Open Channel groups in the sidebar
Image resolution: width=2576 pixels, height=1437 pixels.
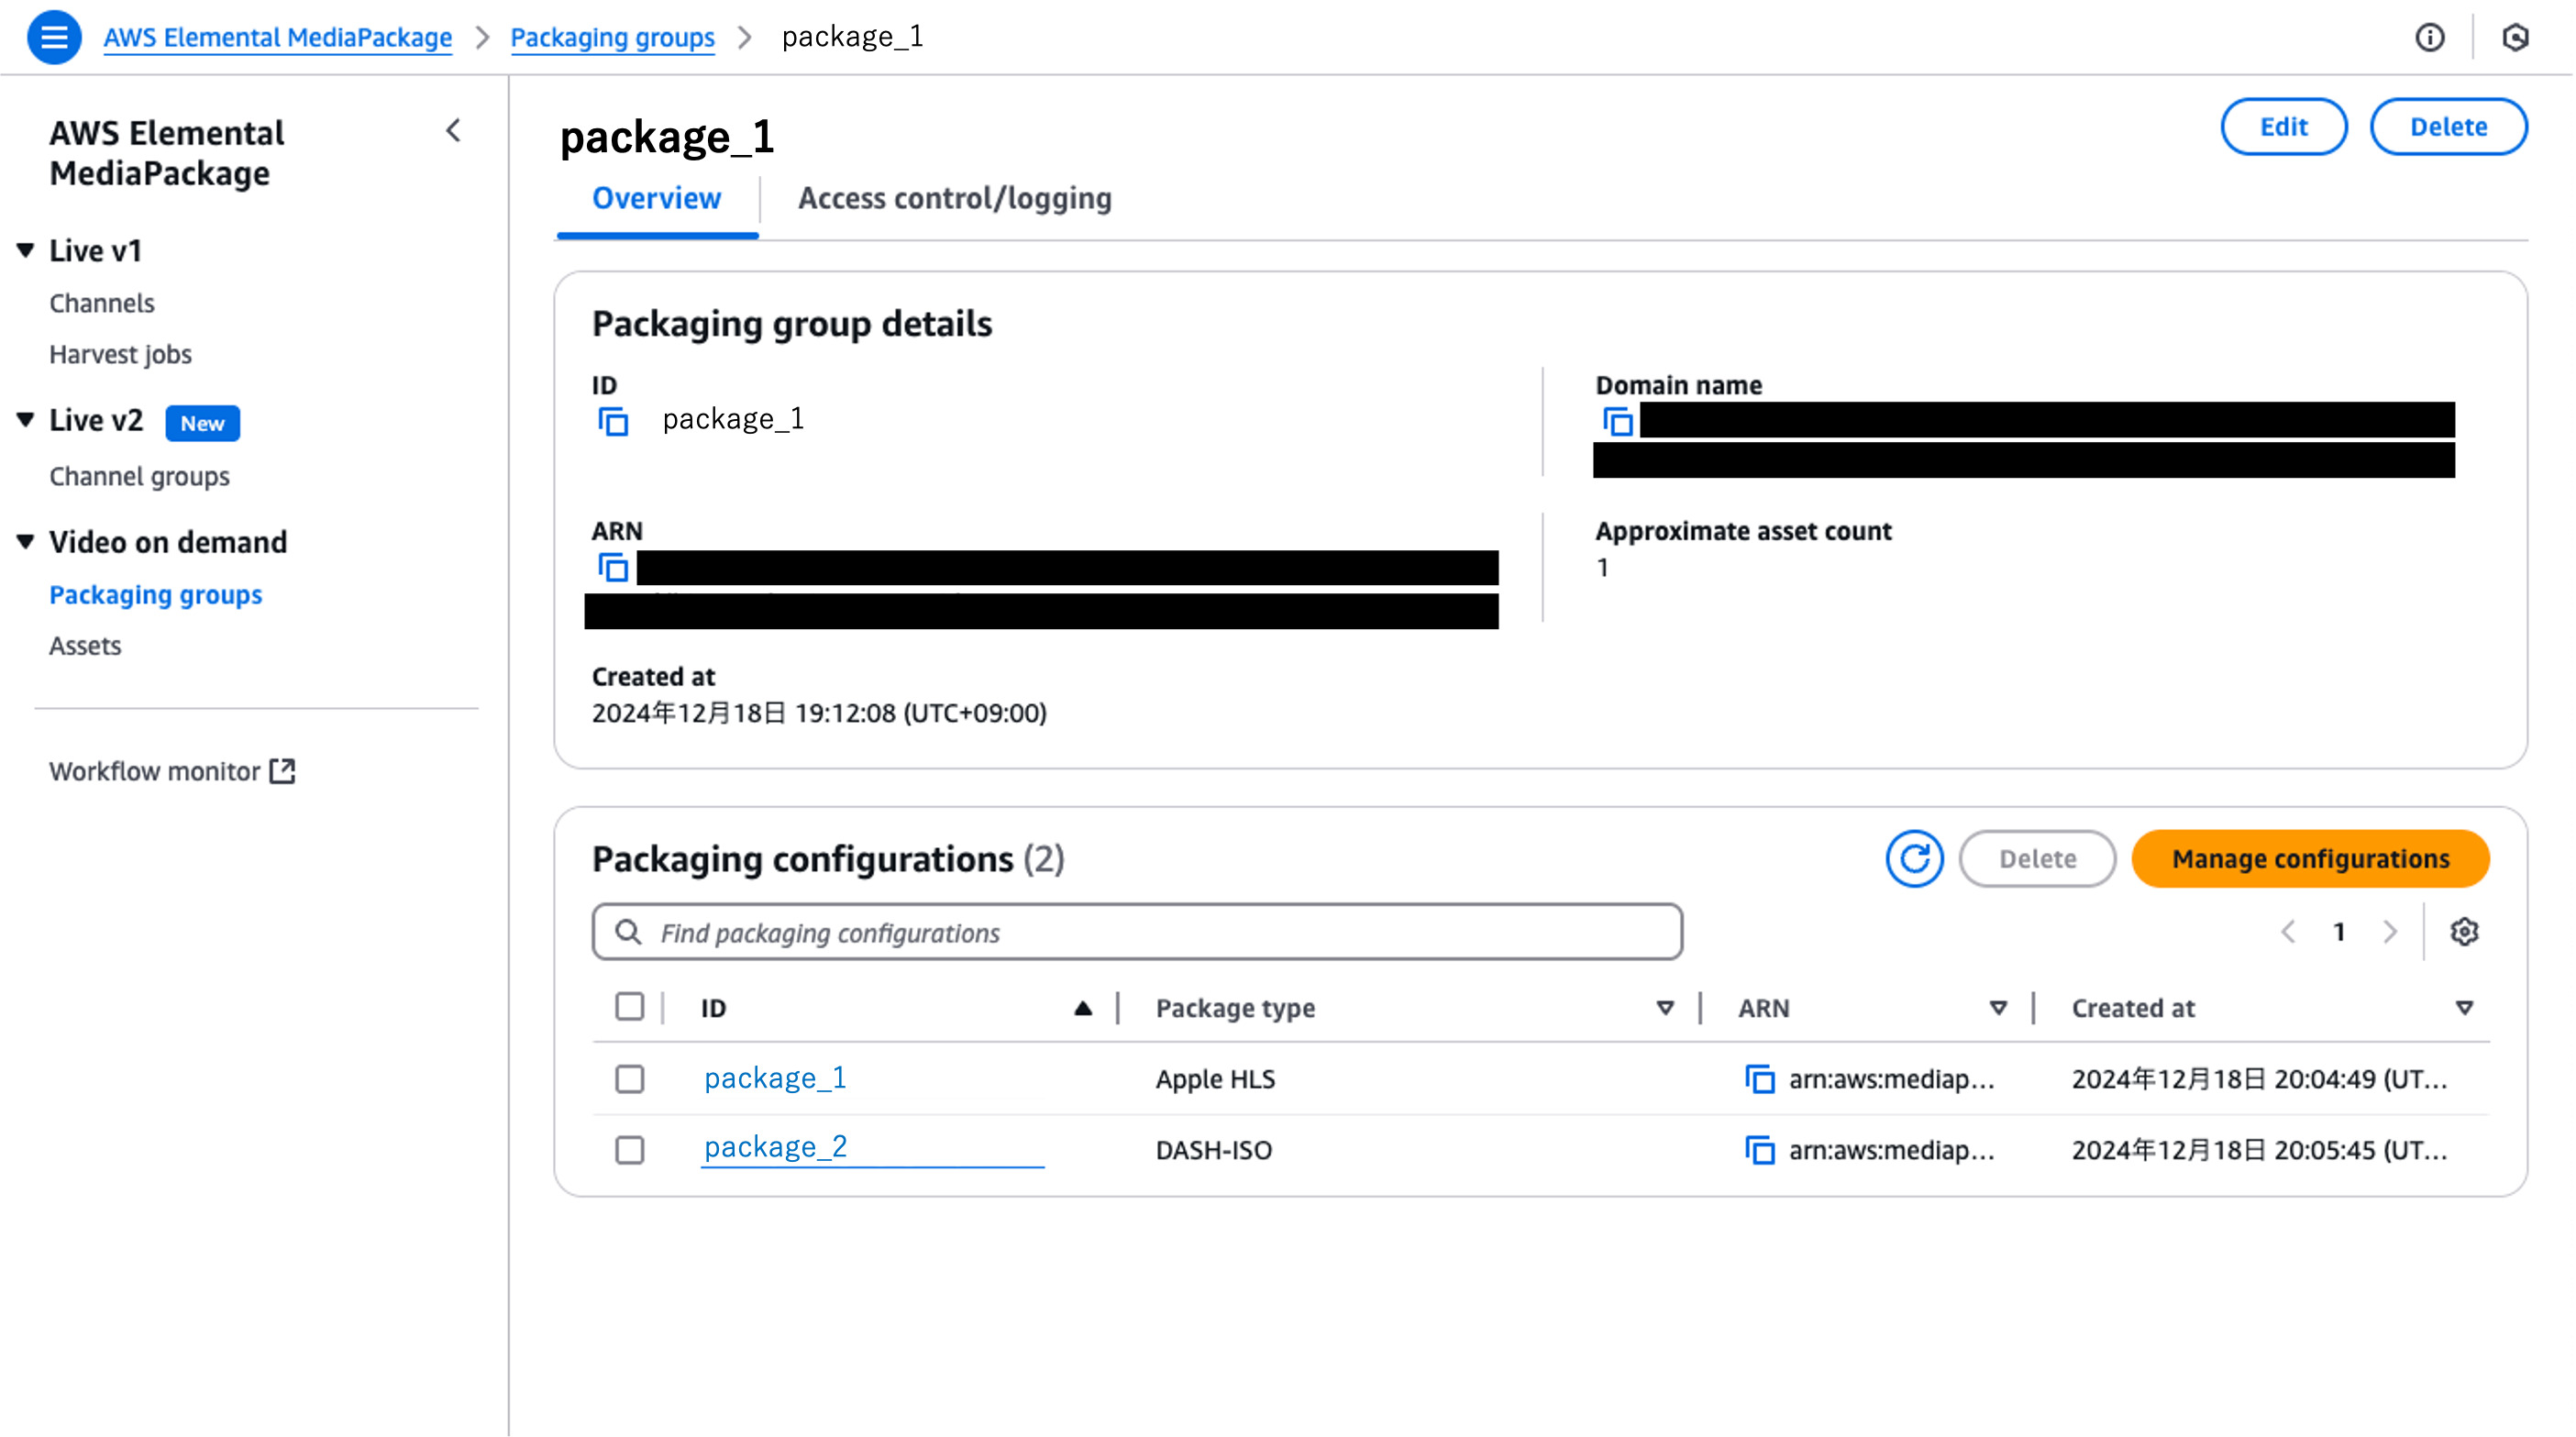pos(139,477)
